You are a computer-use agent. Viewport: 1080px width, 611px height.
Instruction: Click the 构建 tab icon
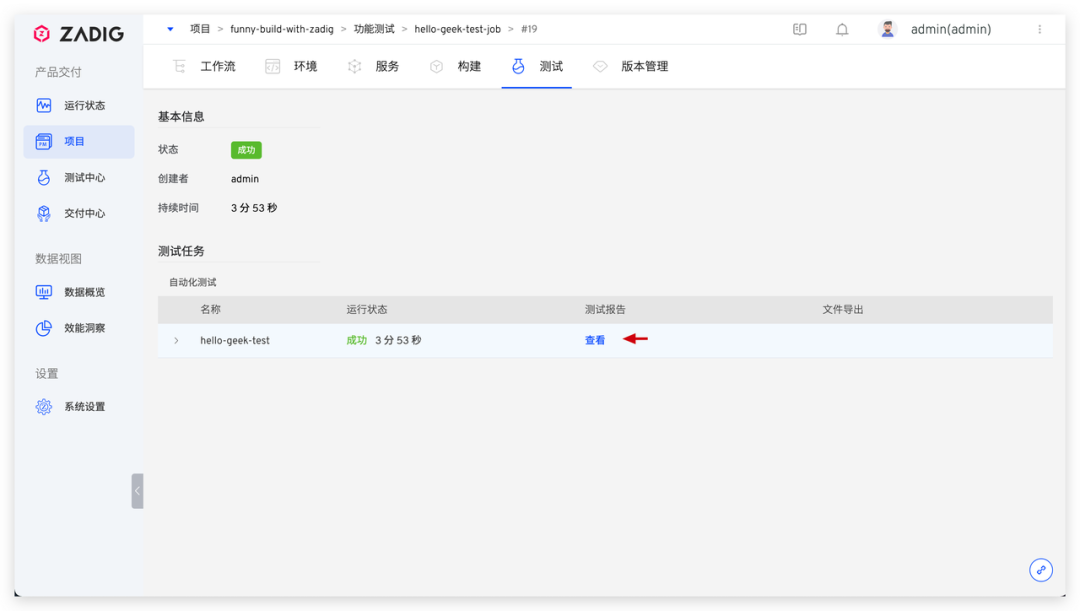point(436,66)
